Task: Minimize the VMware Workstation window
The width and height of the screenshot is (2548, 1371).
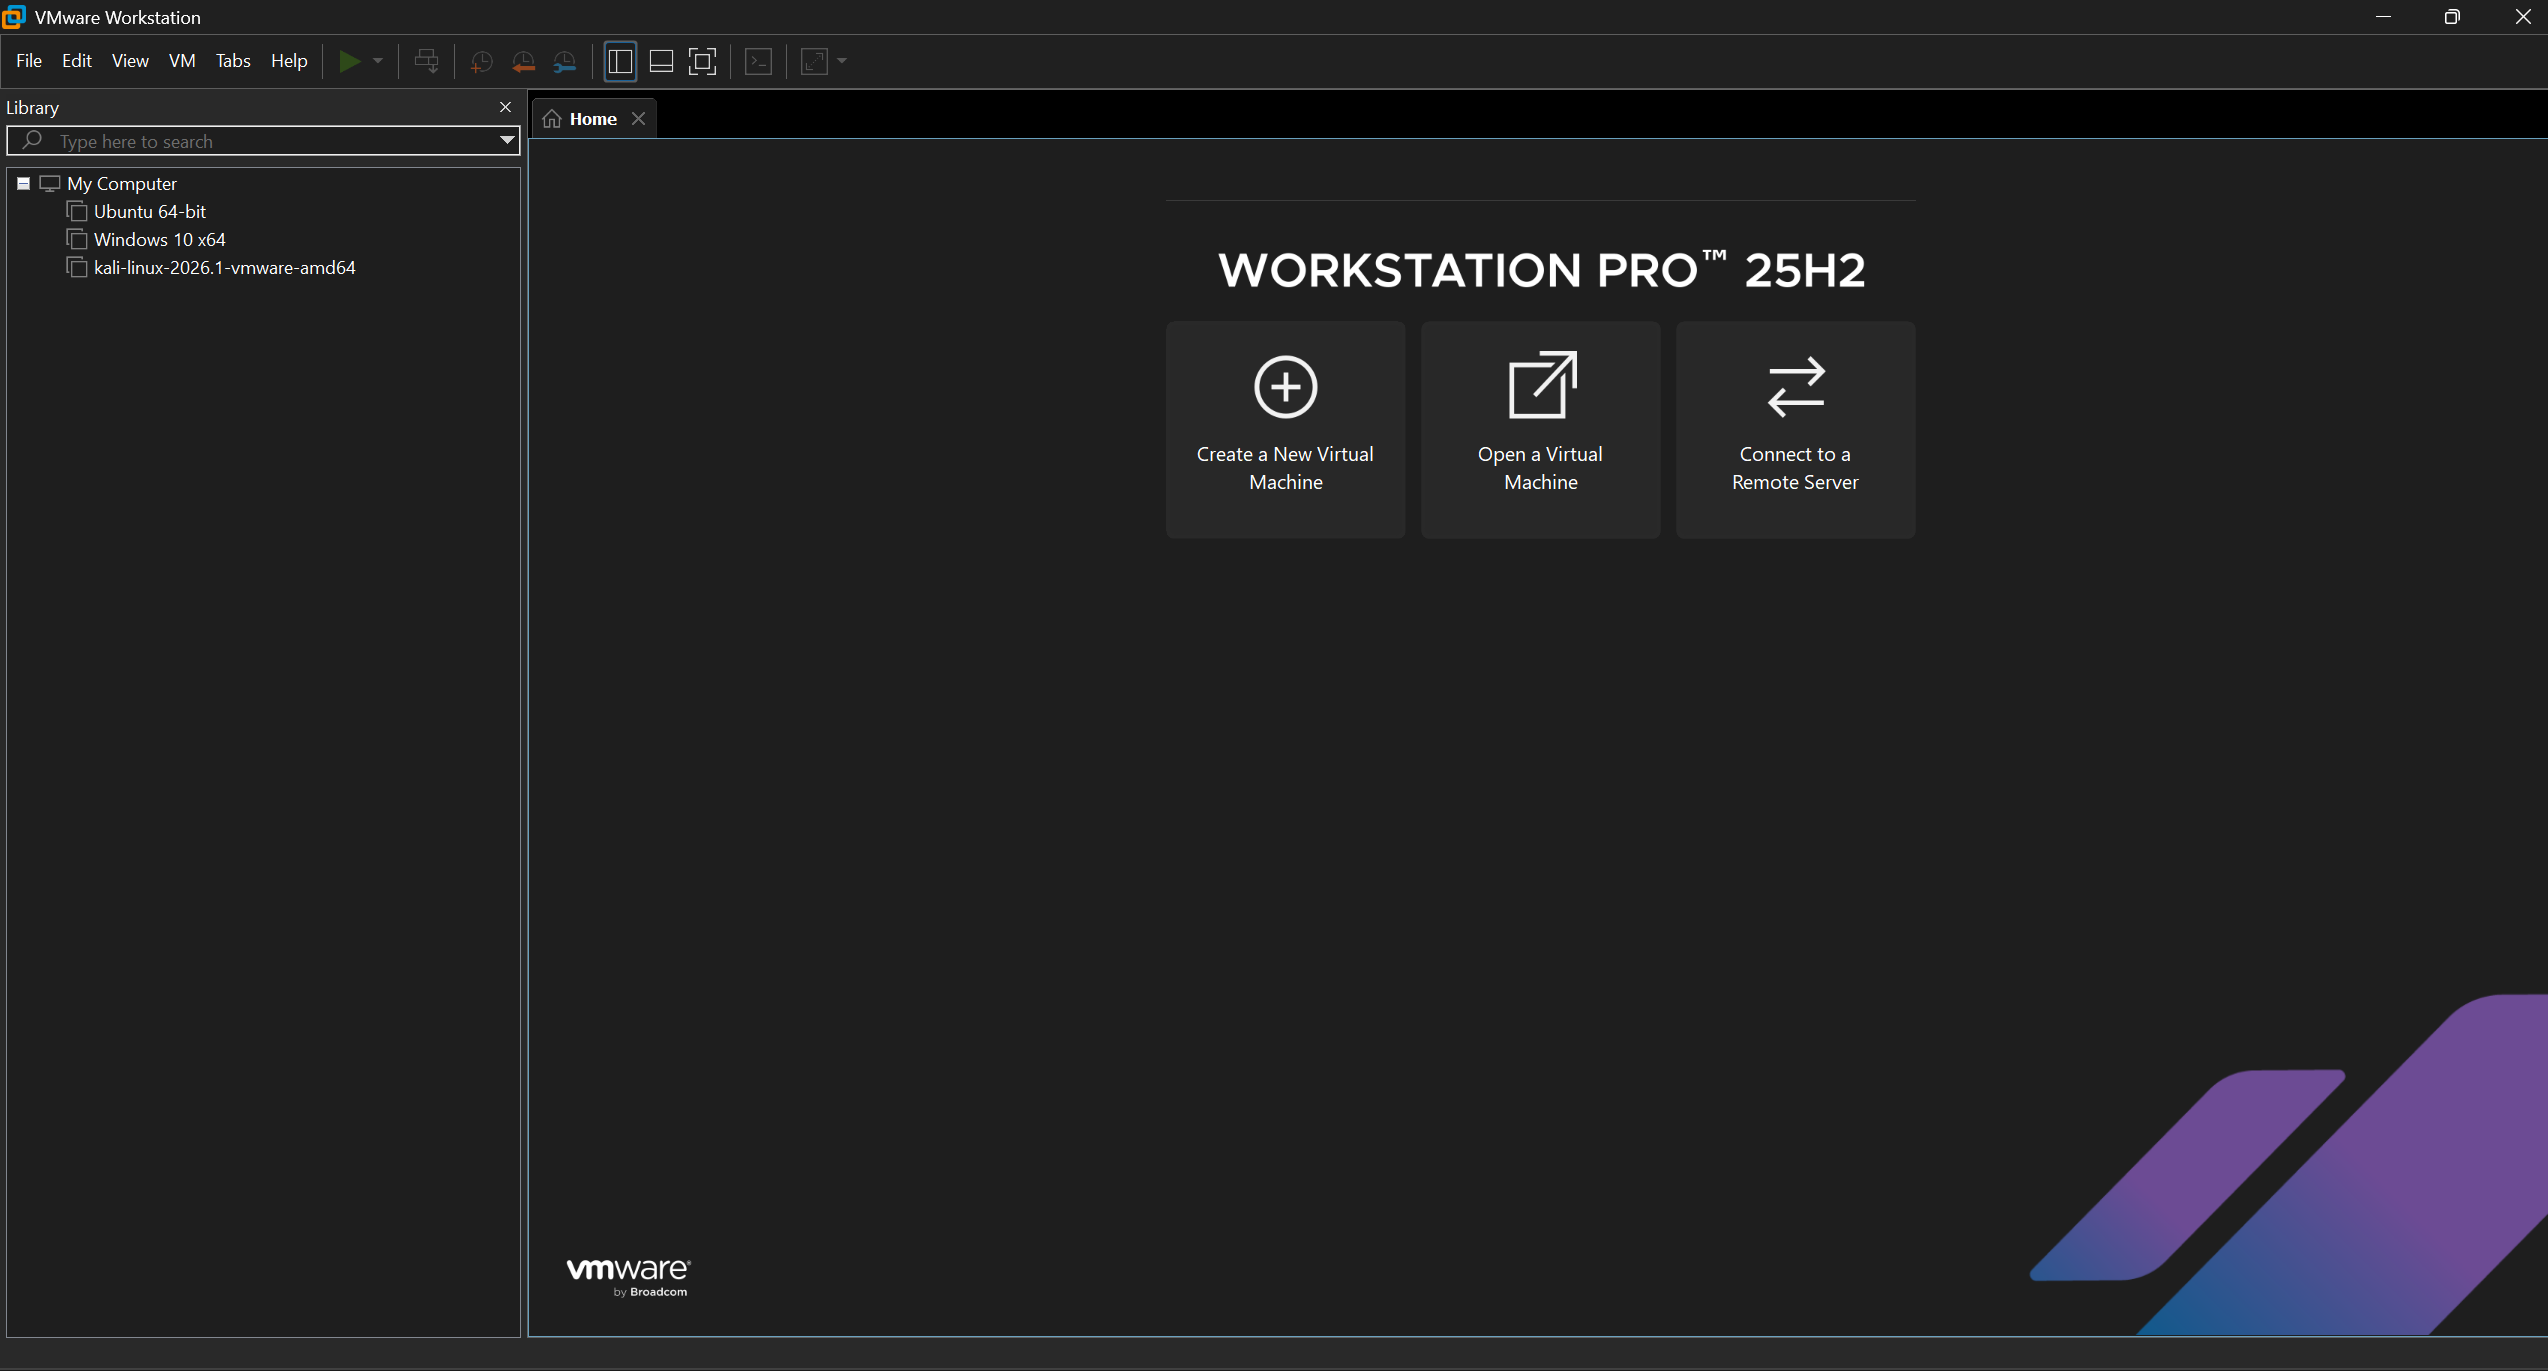Action: pyautogui.click(x=2383, y=17)
